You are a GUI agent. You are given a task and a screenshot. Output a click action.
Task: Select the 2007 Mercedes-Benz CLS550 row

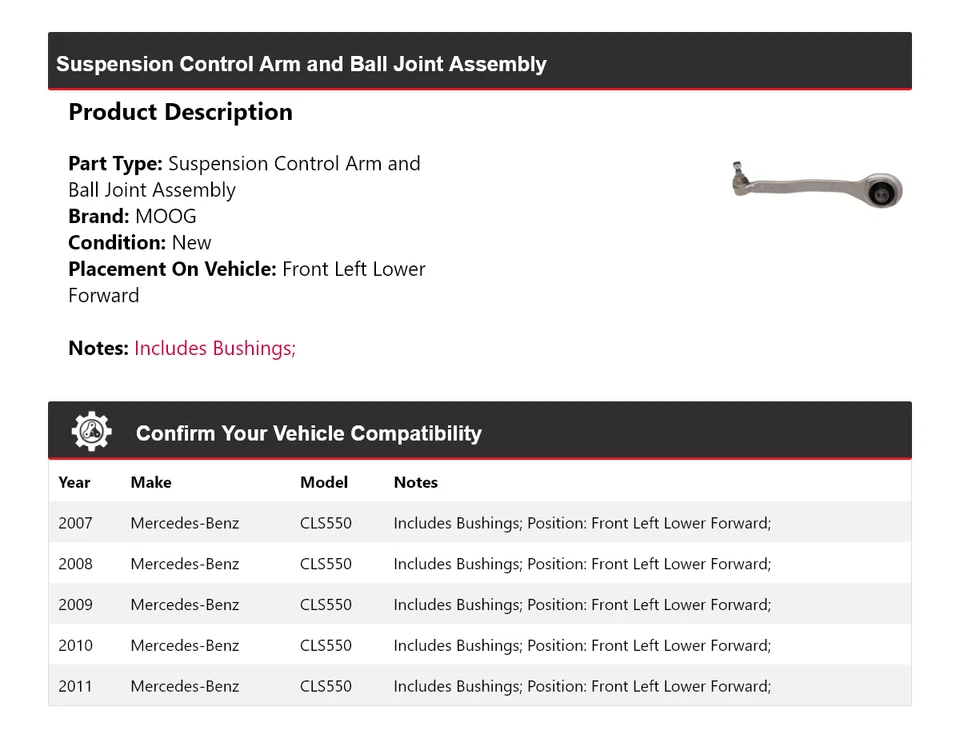(x=479, y=523)
